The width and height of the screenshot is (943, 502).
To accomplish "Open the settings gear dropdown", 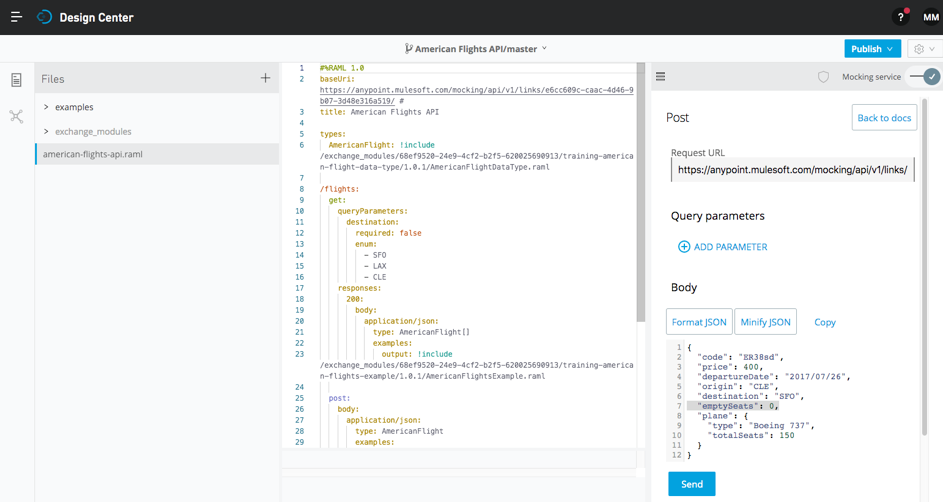I will tap(924, 49).
